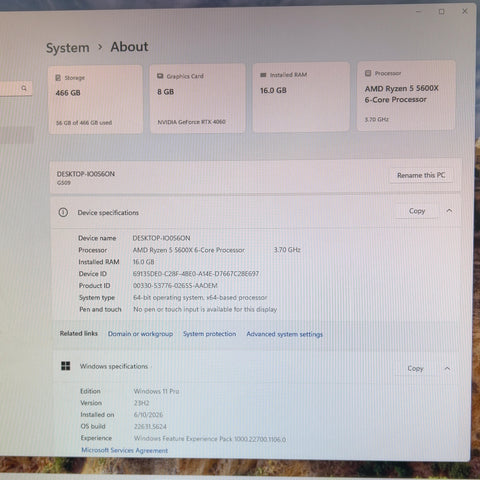The image size is (480, 480).
Task: Select the Device name value in specifications
Action: (161, 238)
